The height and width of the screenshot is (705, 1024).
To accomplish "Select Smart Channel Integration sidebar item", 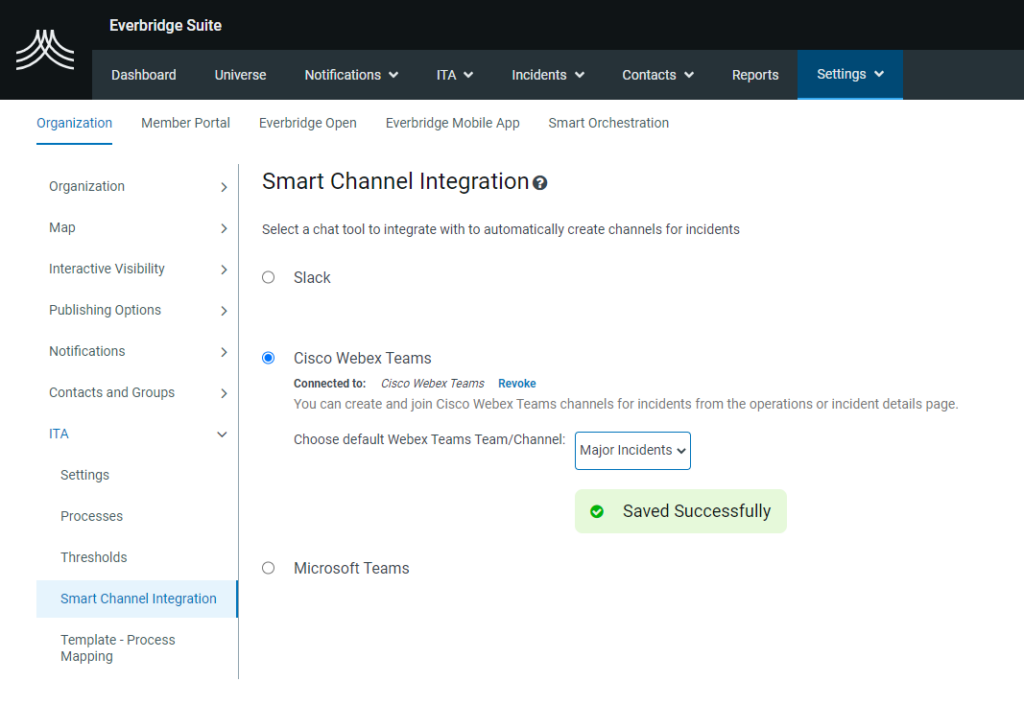I will (x=137, y=599).
